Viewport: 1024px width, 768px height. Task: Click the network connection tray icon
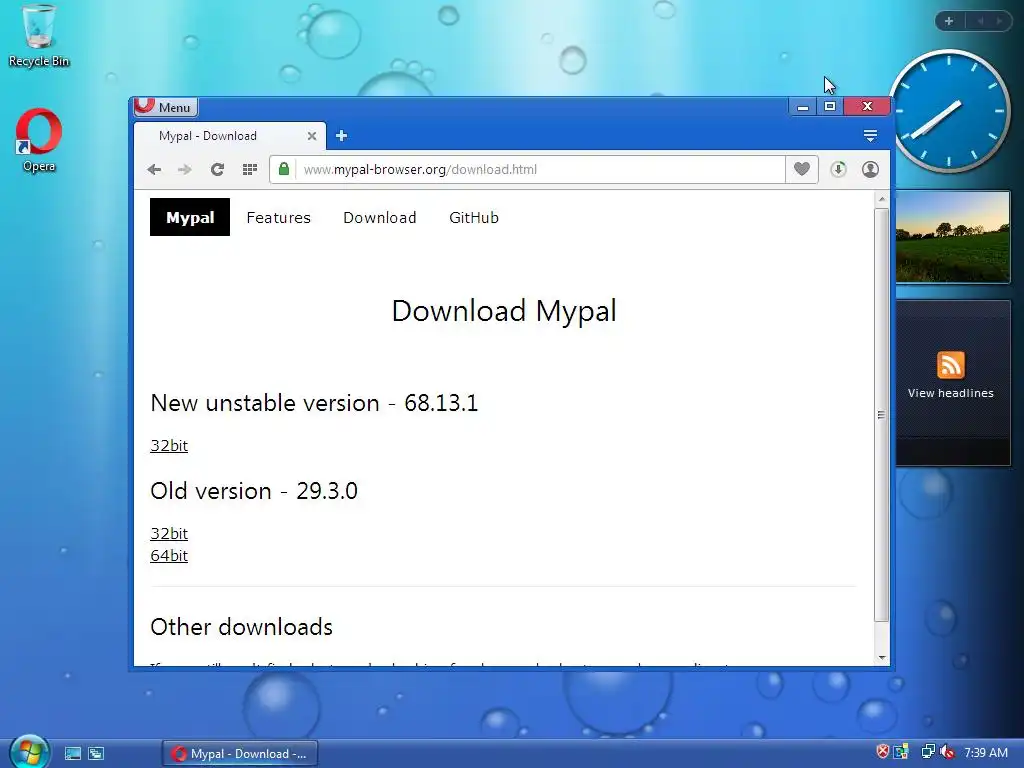[927, 752]
